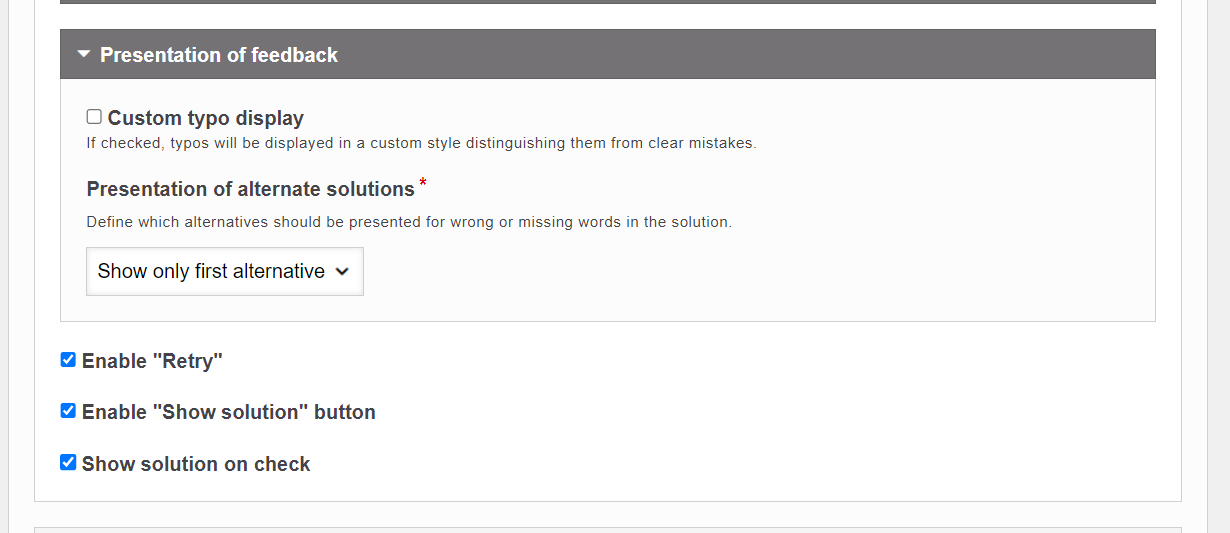Screen dimensions: 1230x533
Task: Untick the Show solution on check checkbox
Action: click(68, 462)
